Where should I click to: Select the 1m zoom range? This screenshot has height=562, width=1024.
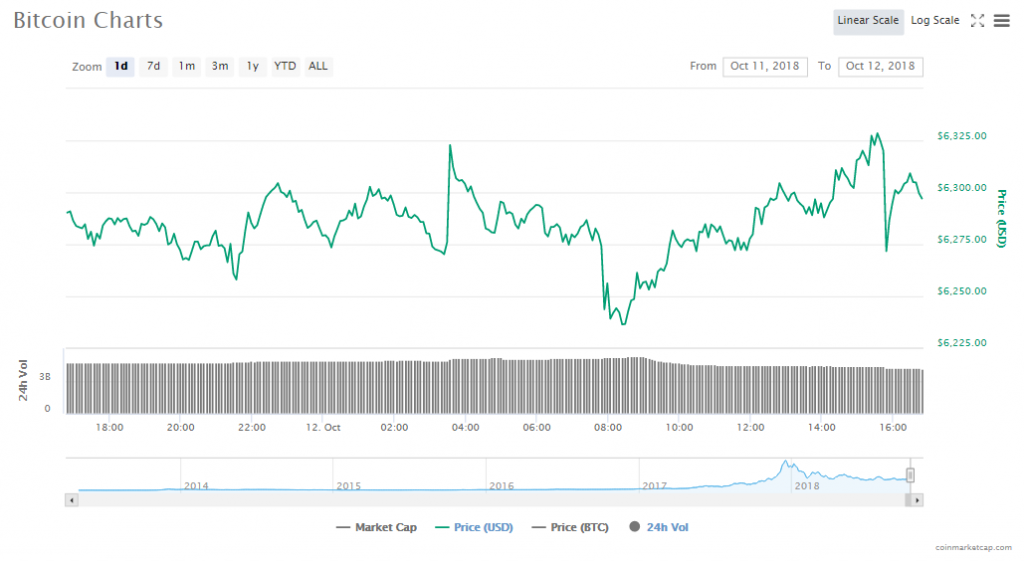(x=187, y=66)
